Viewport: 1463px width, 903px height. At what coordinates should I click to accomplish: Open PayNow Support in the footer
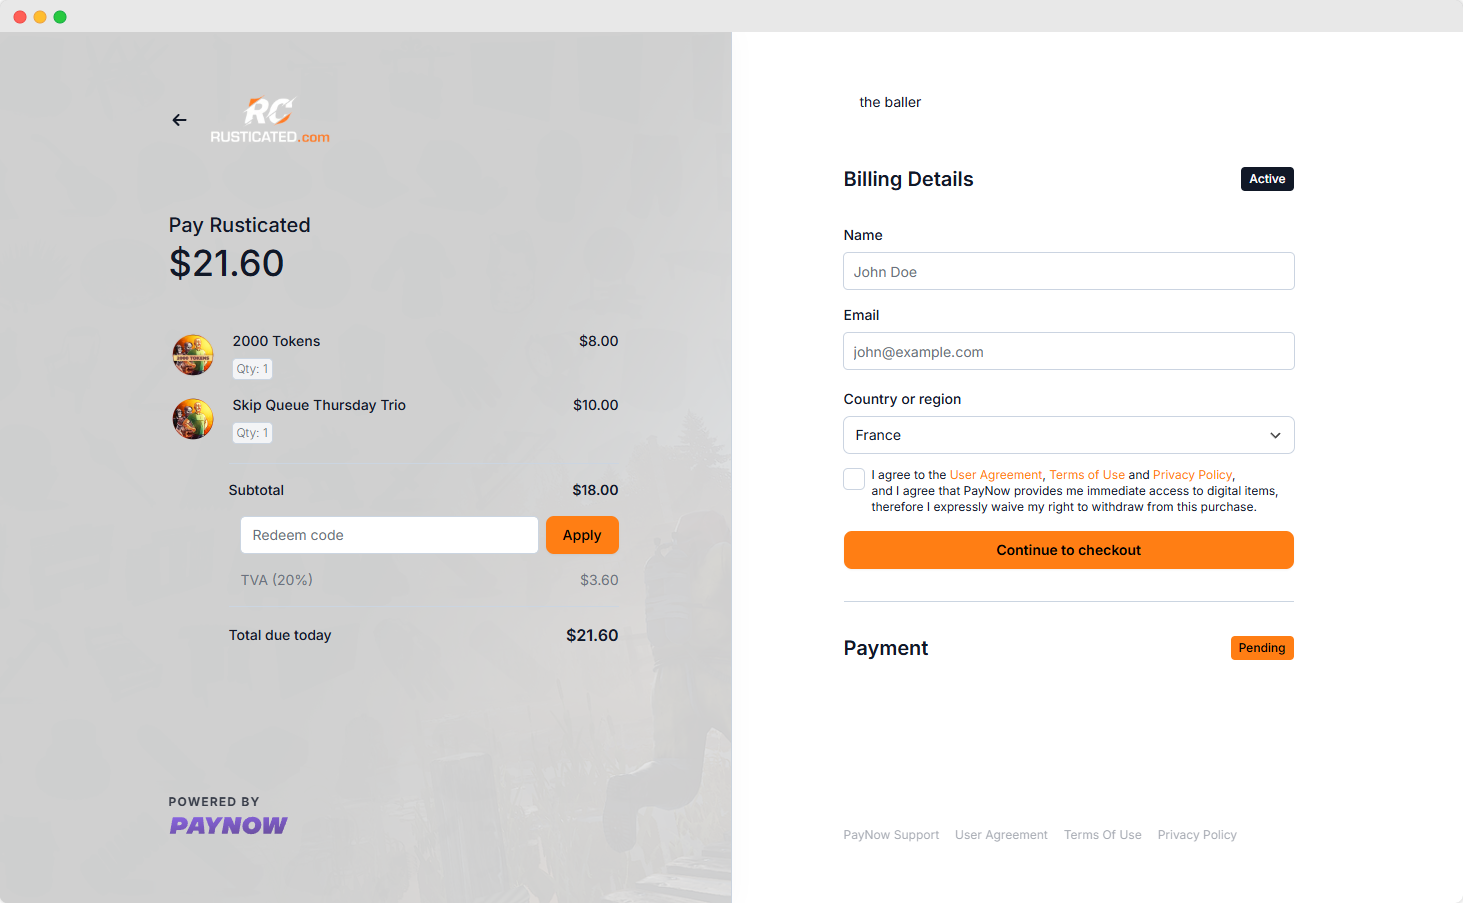coord(891,835)
